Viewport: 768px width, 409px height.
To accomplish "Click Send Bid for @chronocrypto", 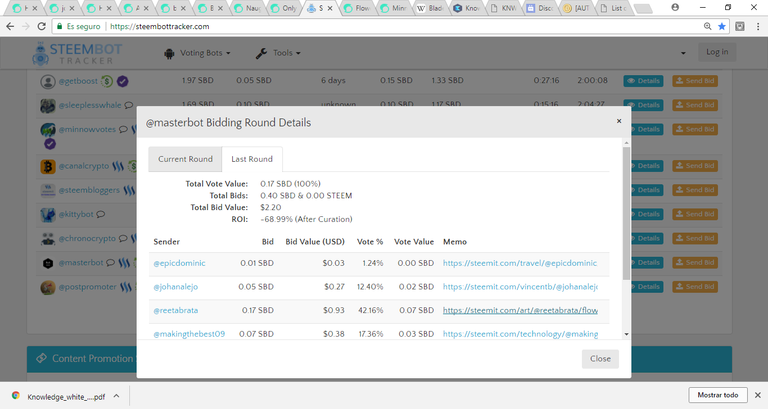I will pyautogui.click(x=695, y=239).
